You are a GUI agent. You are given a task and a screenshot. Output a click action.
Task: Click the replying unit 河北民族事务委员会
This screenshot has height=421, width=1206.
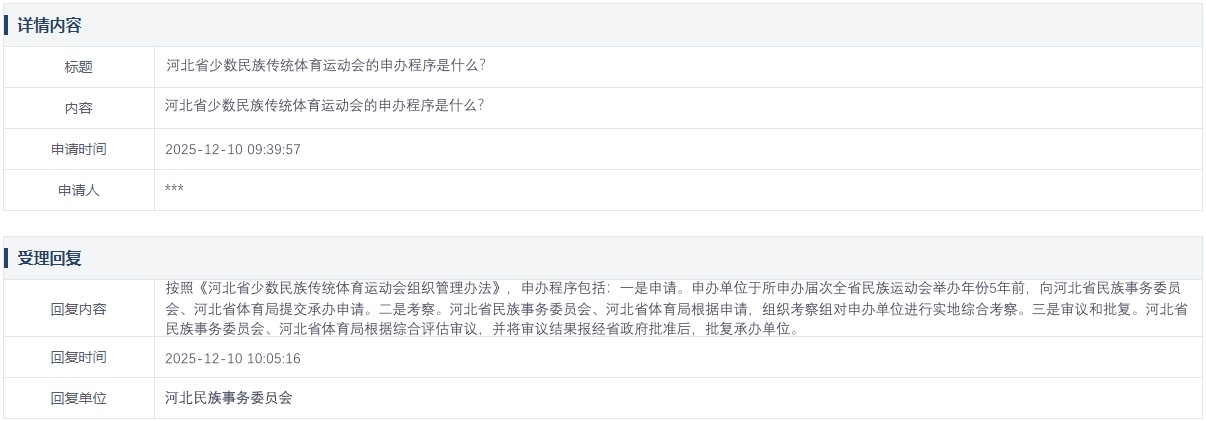pos(229,398)
